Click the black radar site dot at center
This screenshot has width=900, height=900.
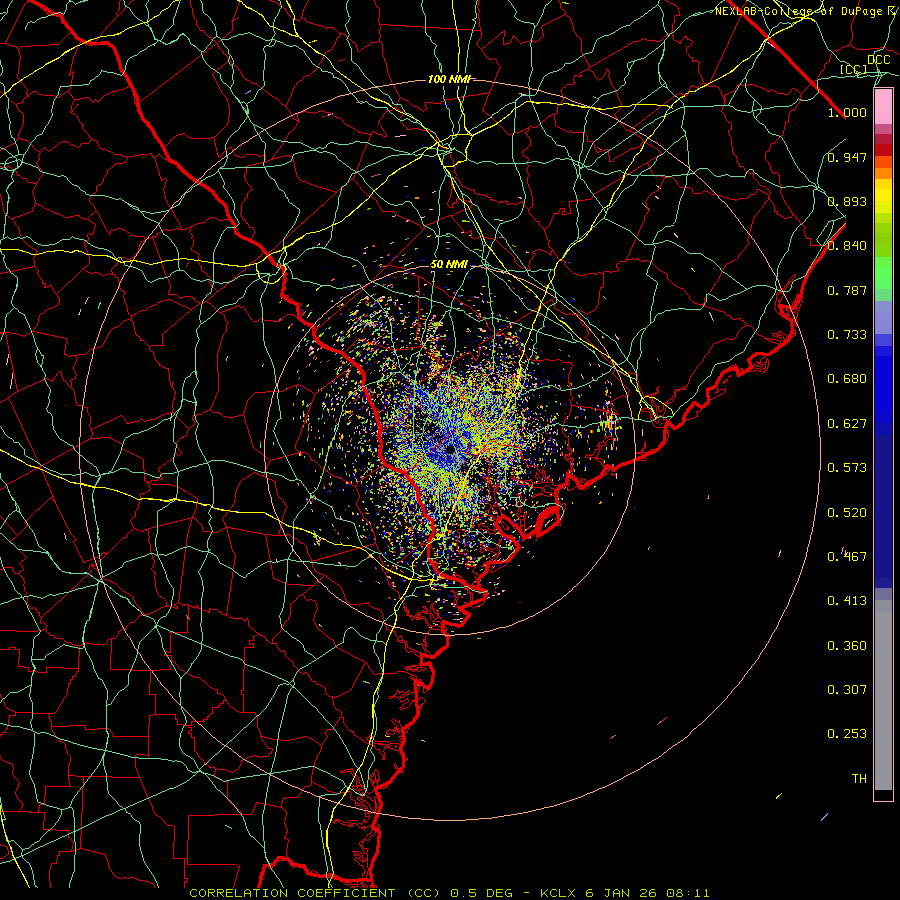[x=451, y=449]
